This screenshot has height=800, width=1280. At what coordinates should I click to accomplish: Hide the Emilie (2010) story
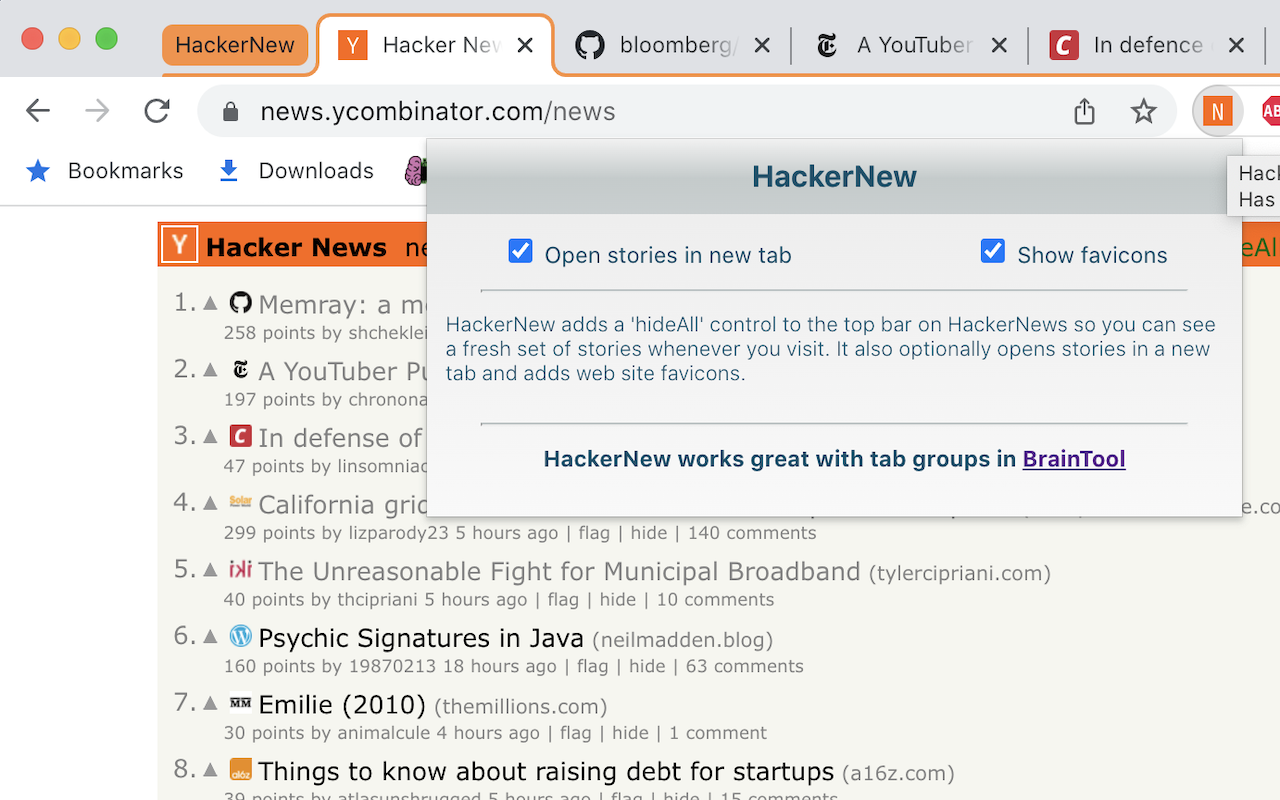click(630, 733)
